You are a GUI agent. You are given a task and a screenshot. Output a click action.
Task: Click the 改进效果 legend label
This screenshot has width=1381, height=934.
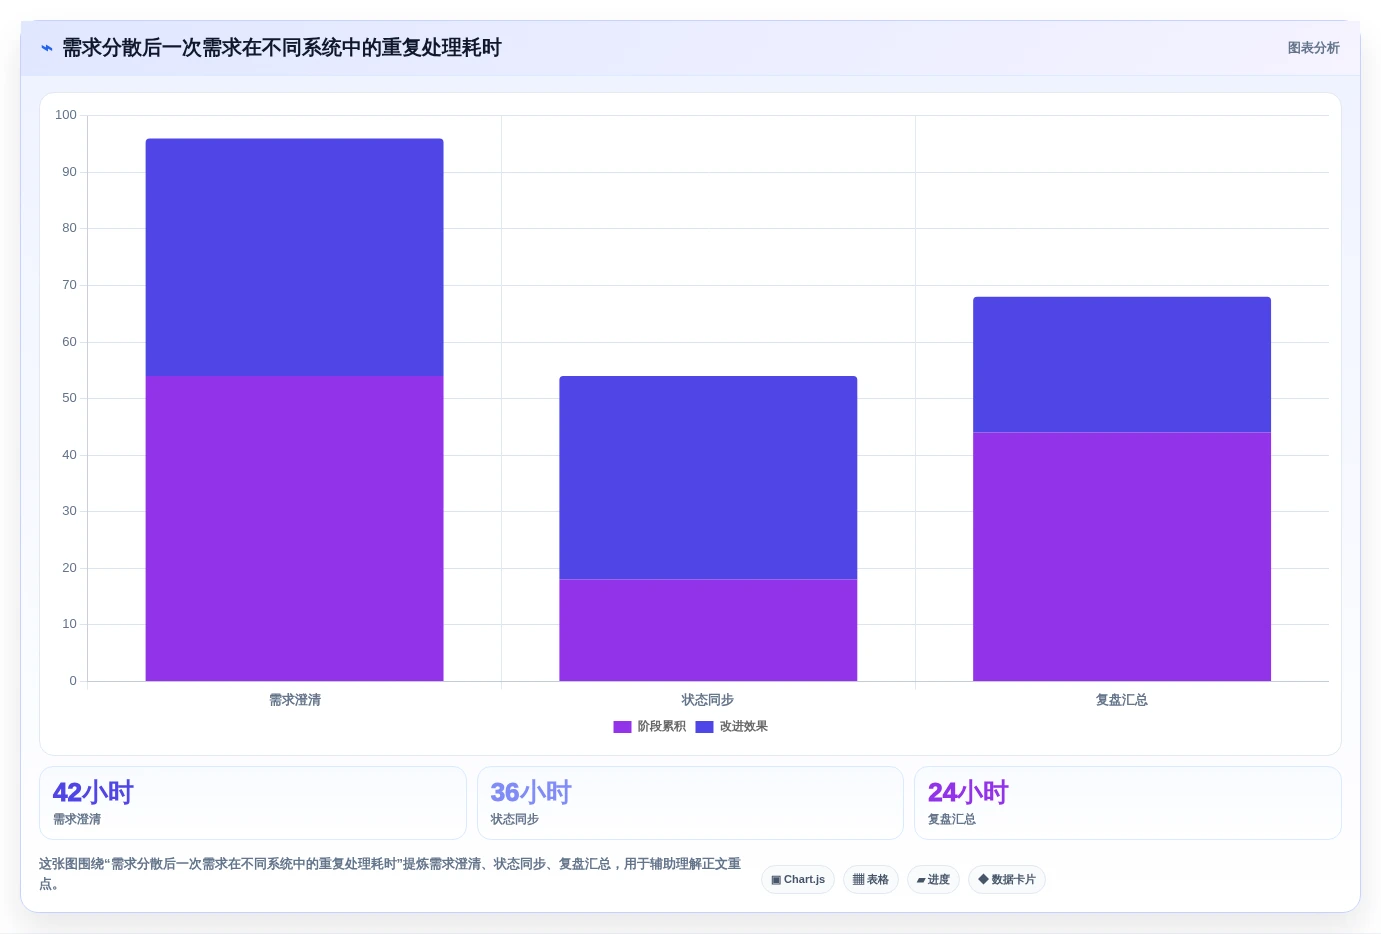pyautogui.click(x=744, y=727)
